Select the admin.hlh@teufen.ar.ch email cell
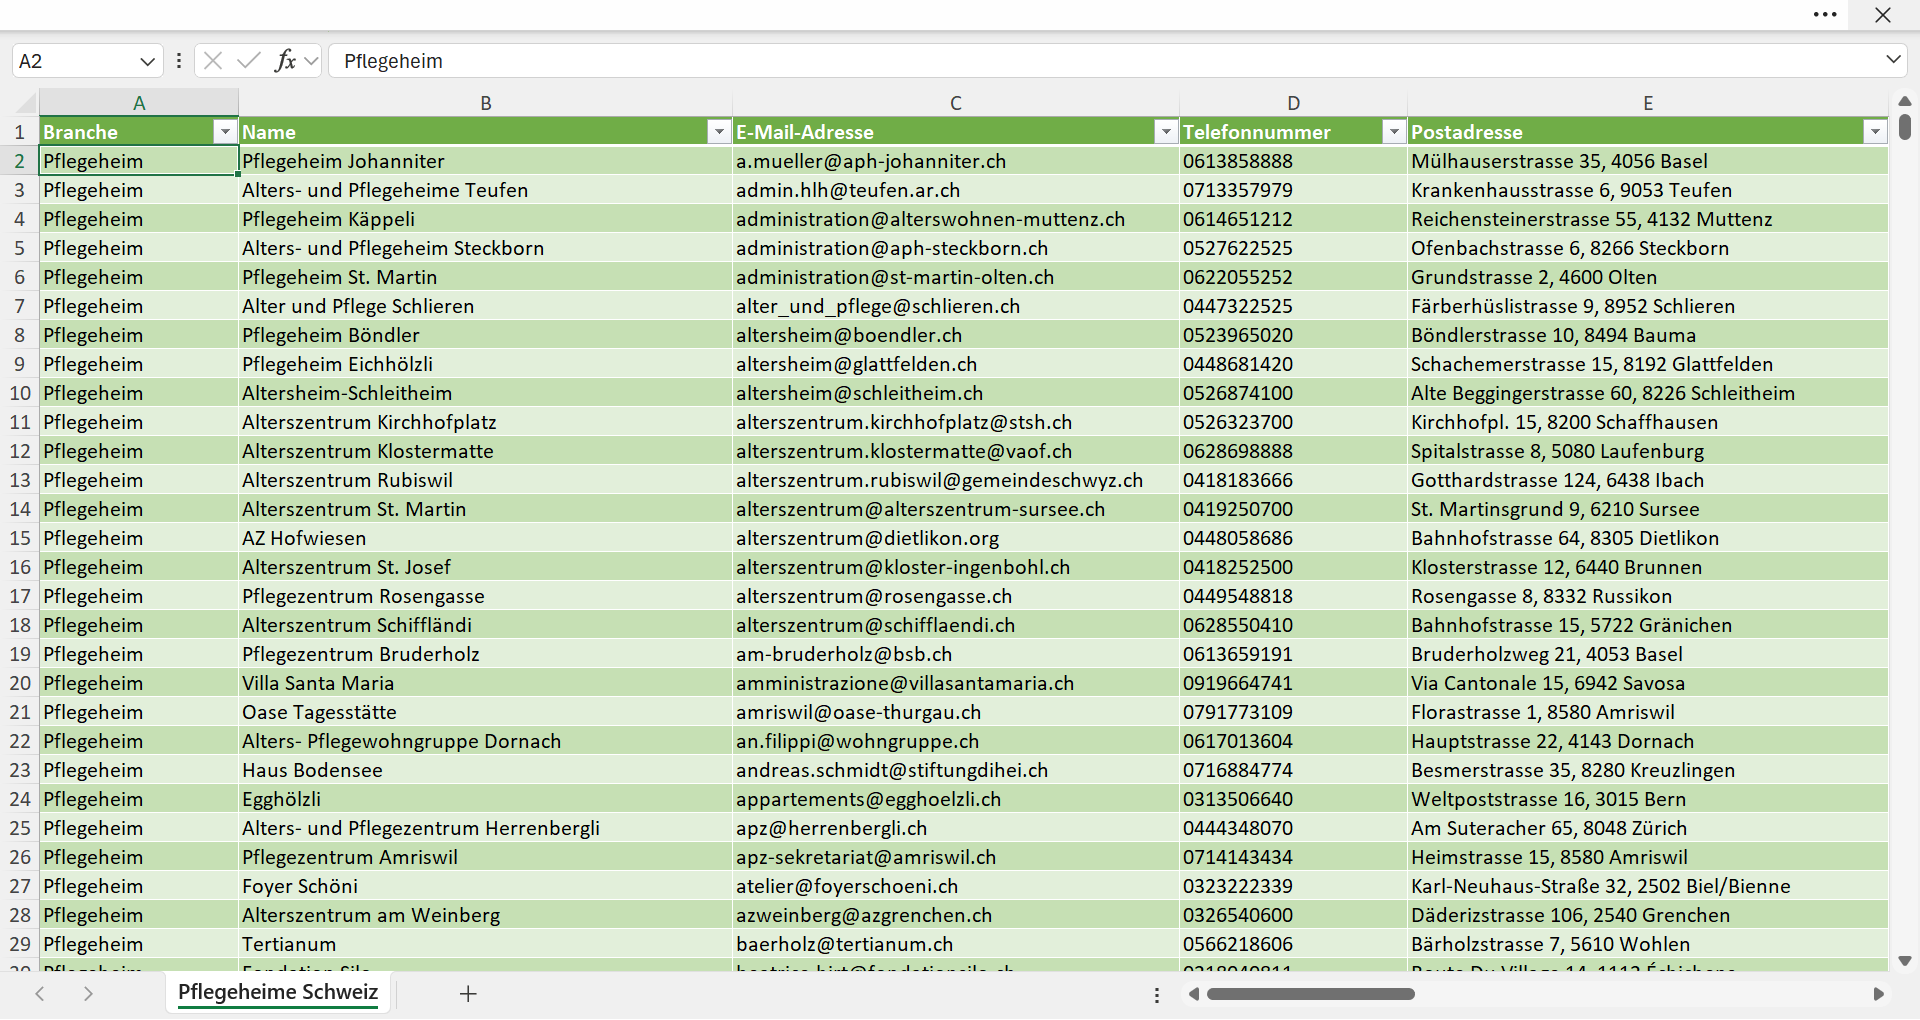Image resolution: width=1920 pixels, height=1020 pixels. (956, 190)
